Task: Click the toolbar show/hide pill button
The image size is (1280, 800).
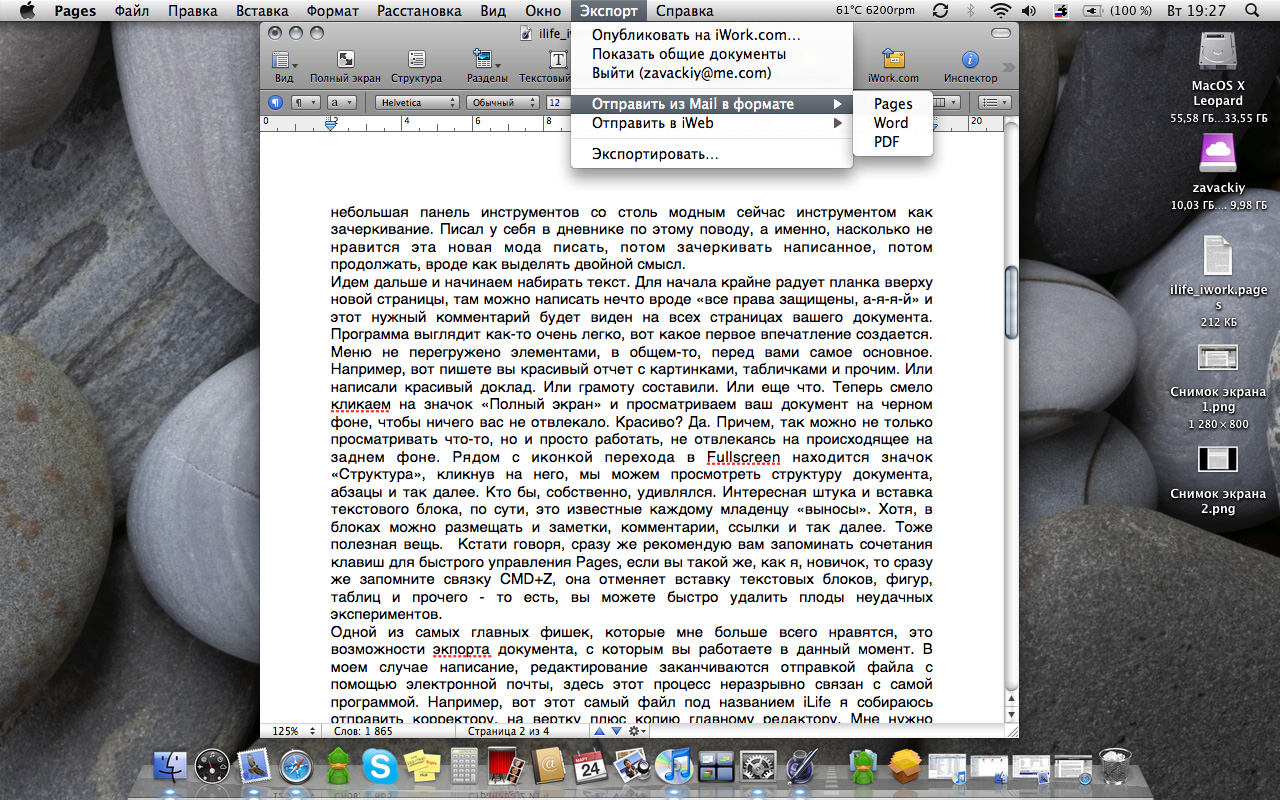Action: (1000, 33)
